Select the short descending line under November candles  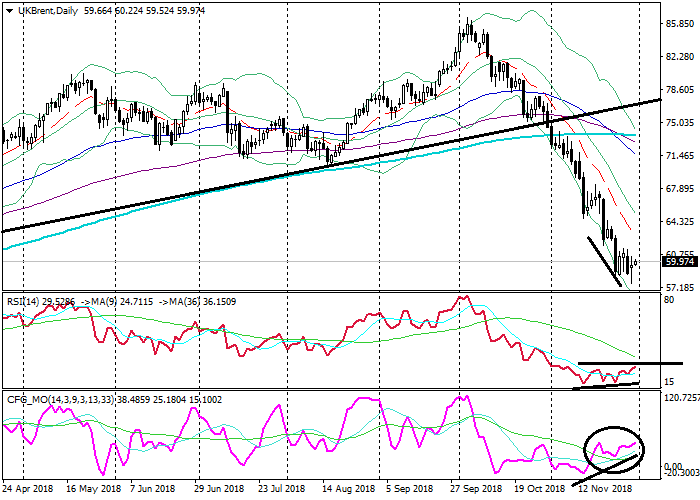click(603, 261)
